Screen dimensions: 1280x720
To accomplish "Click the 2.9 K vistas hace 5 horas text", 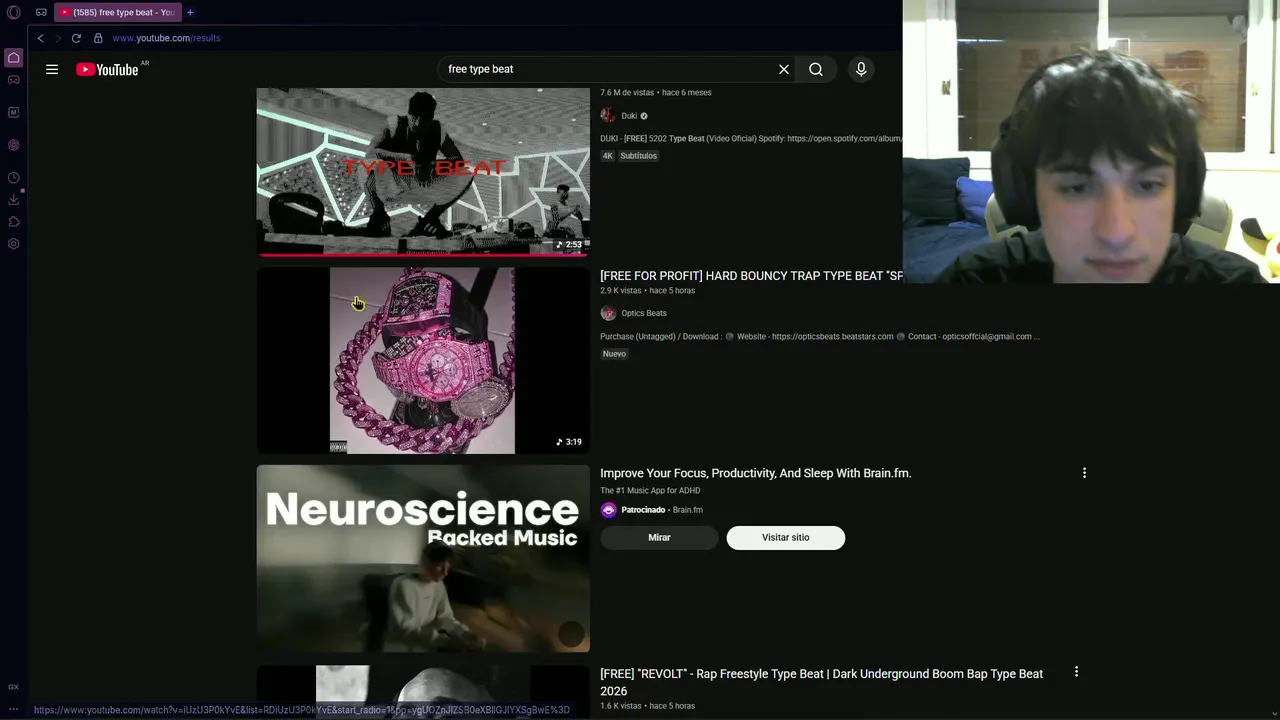I will pos(647,291).
